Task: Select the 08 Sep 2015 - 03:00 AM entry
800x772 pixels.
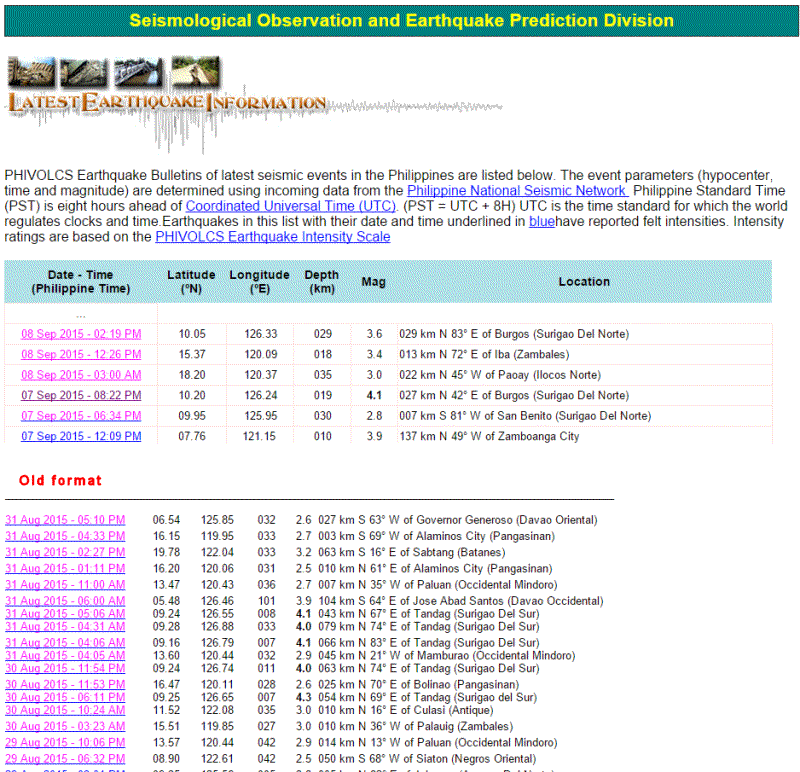Action: (81, 375)
